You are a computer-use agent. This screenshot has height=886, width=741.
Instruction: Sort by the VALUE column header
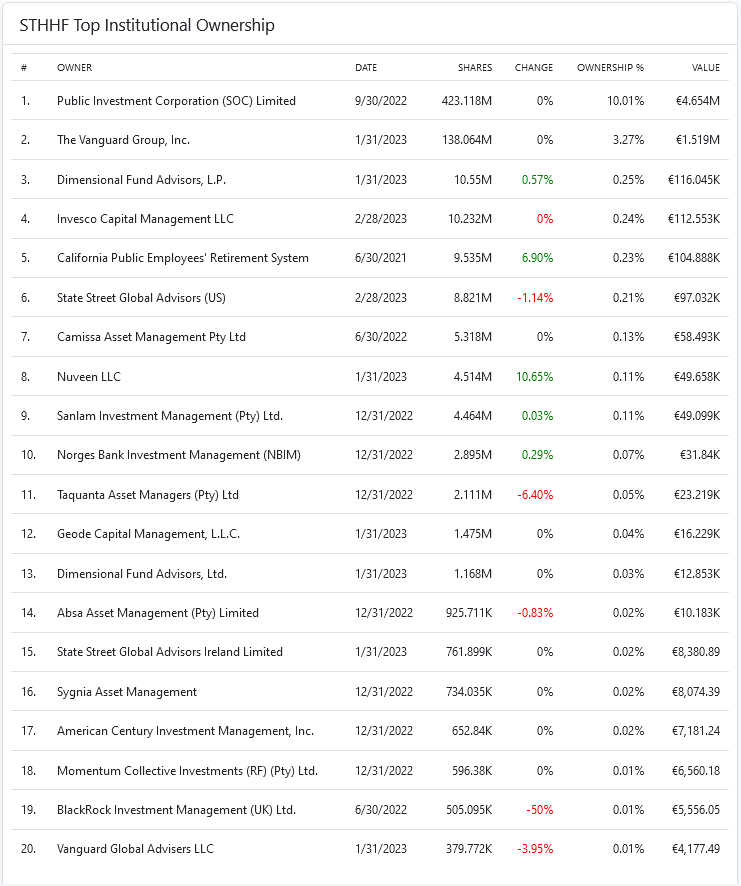click(x=706, y=68)
